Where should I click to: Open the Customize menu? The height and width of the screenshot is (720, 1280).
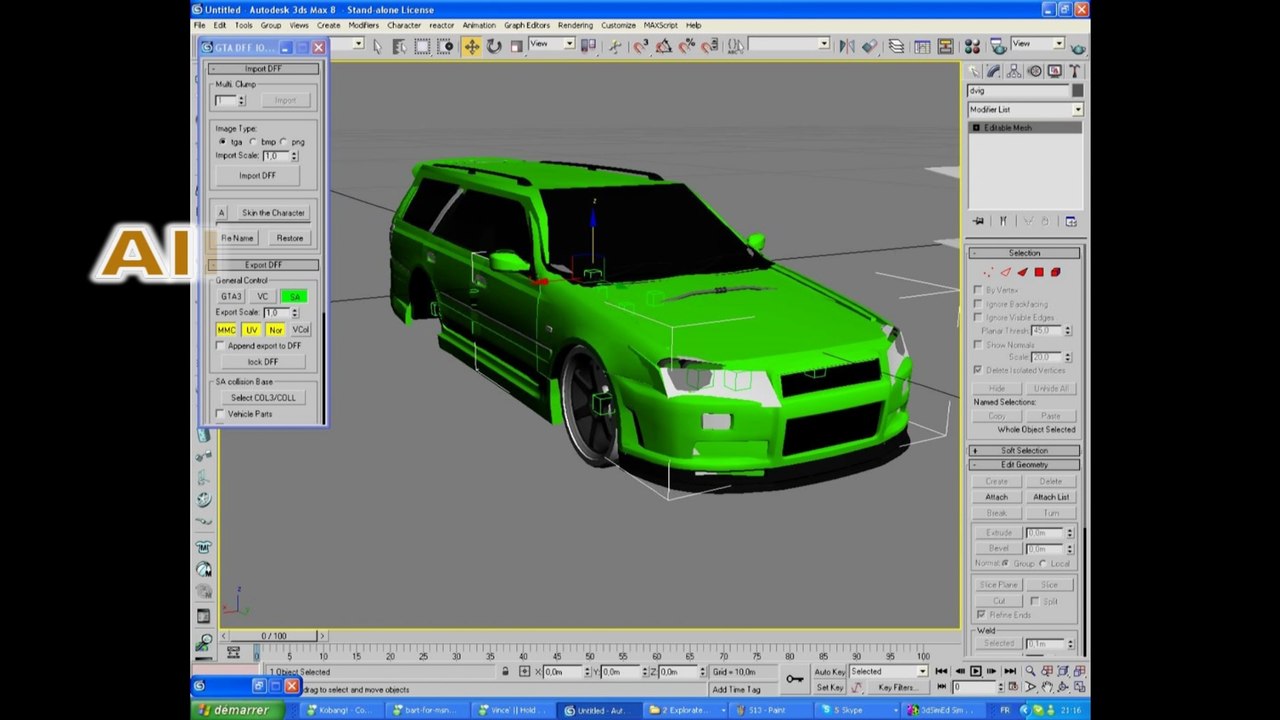pyautogui.click(x=618, y=25)
